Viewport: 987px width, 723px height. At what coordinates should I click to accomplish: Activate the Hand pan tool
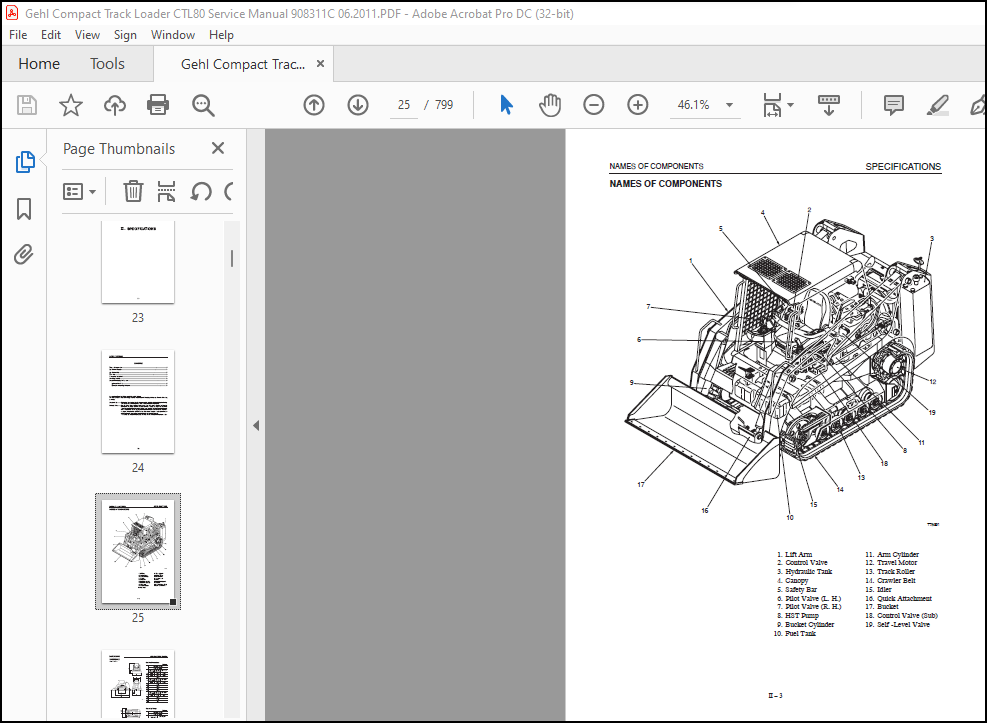(550, 105)
